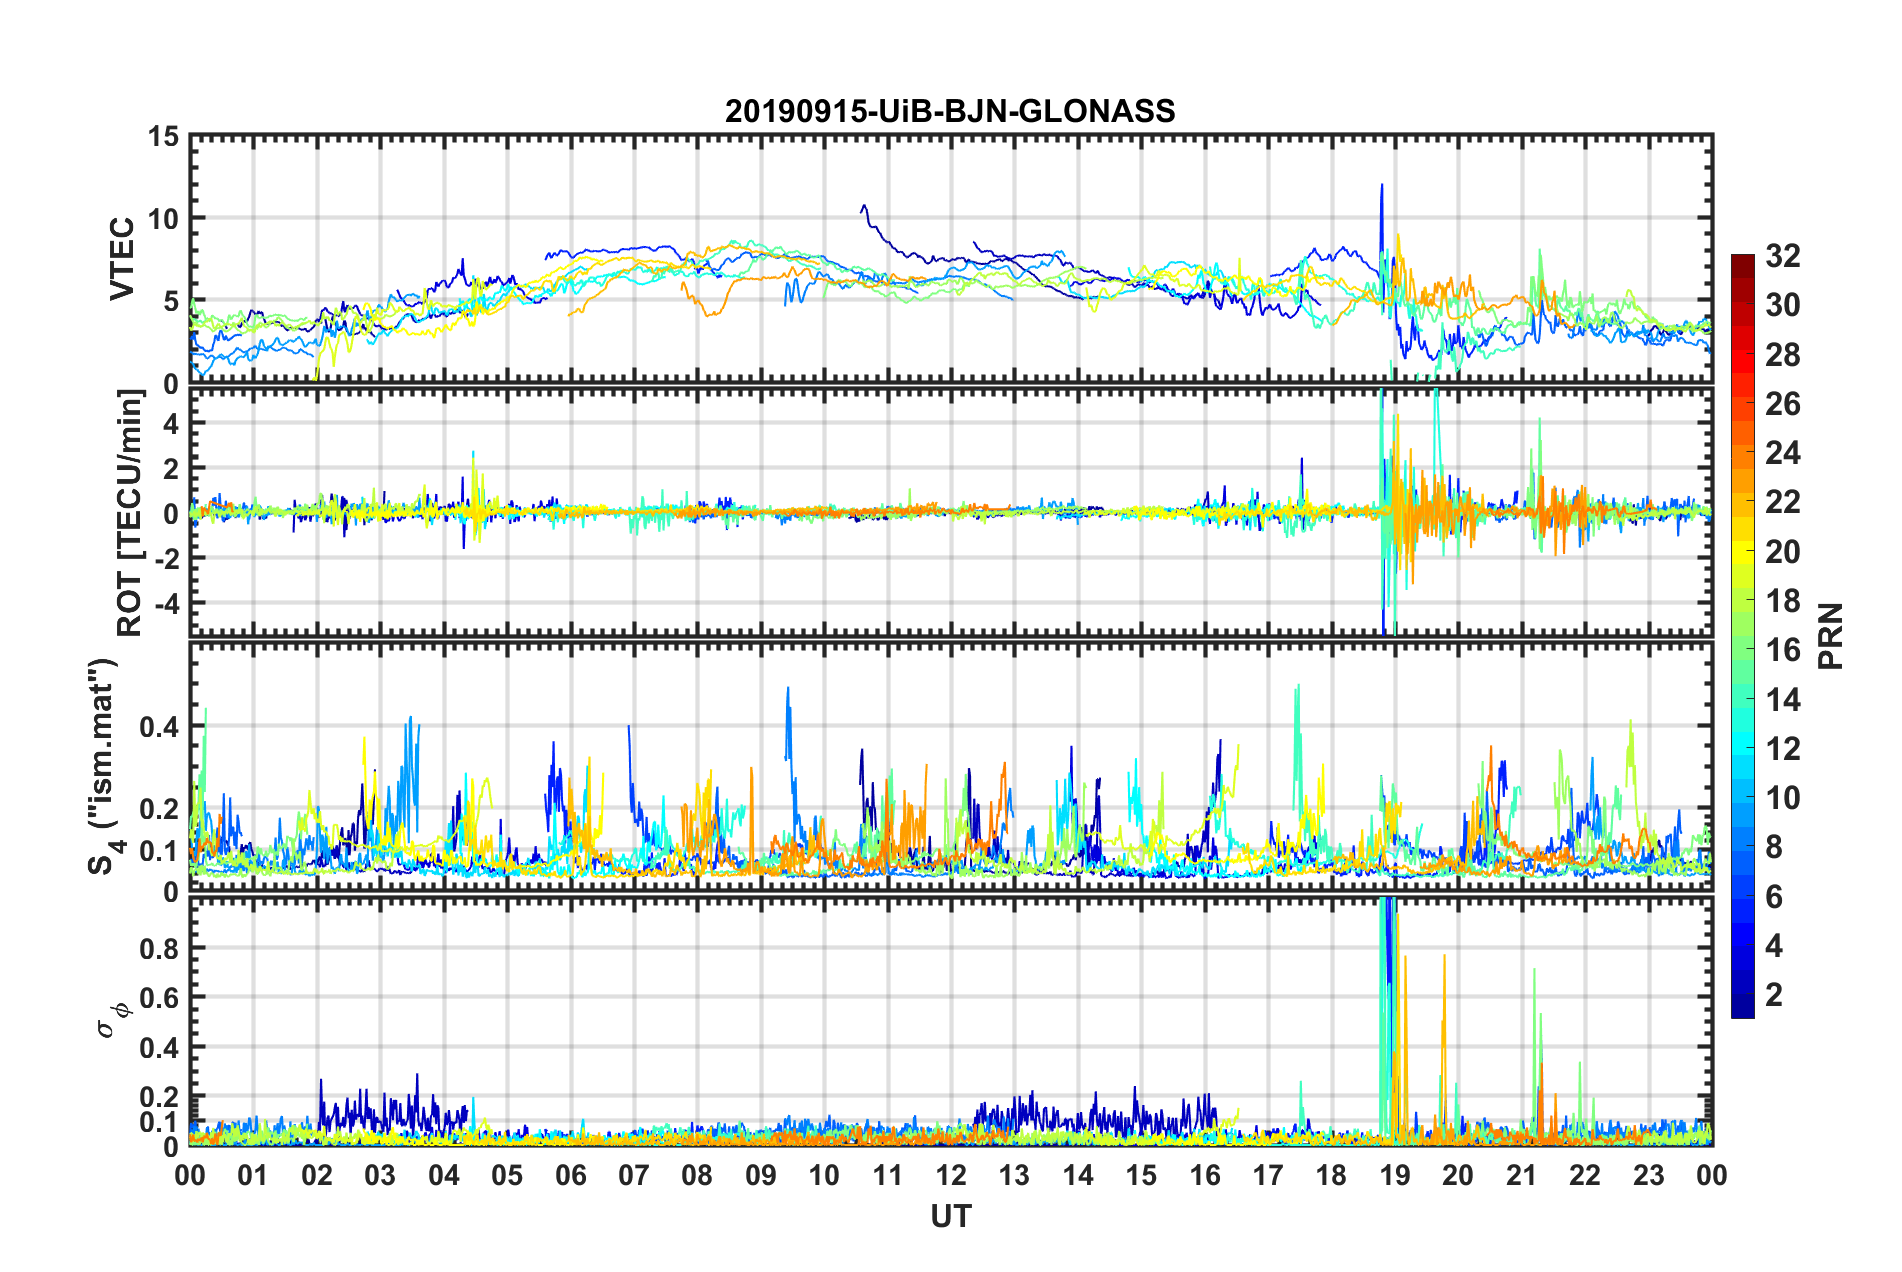Select hour 08 on the UT axis
1902x1272 pixels.
697,1175
